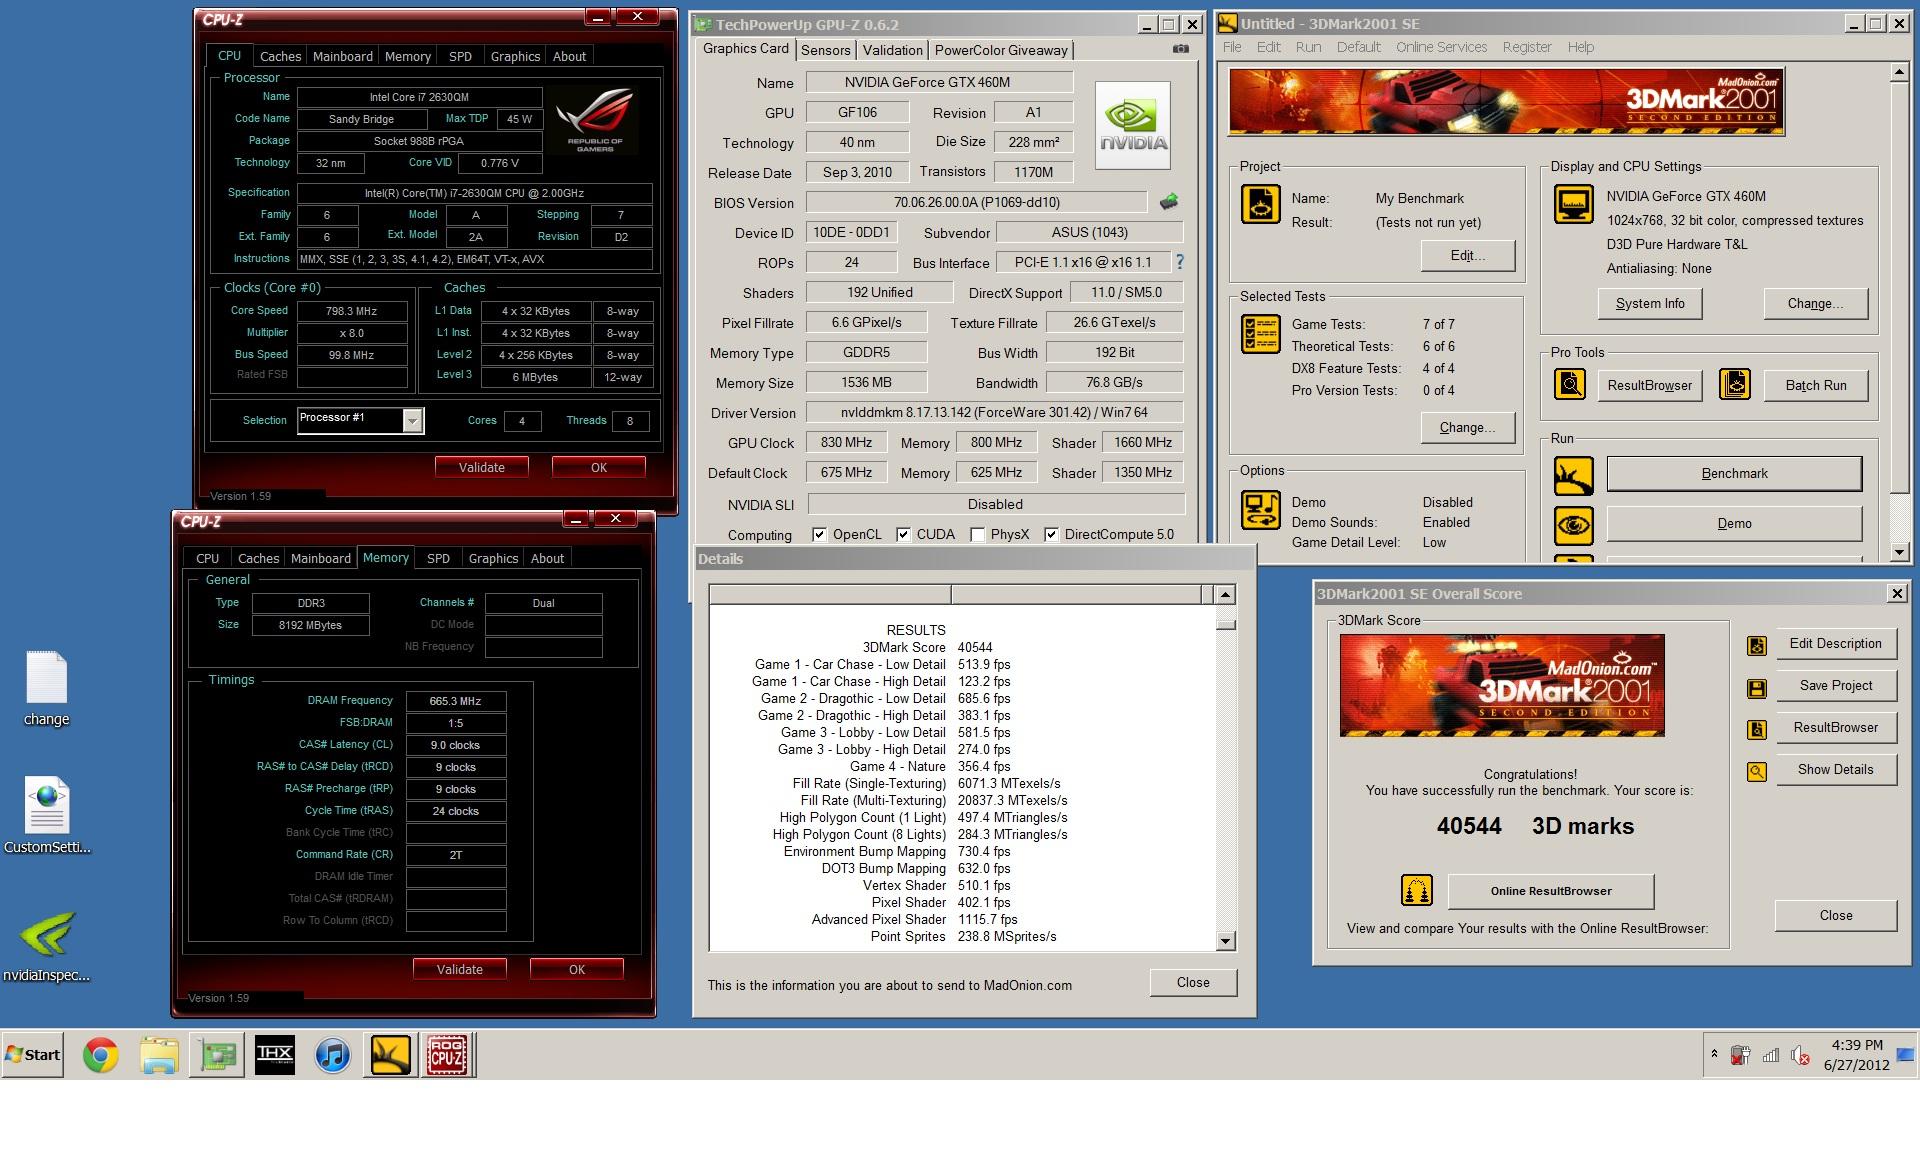Image resolution: width=1920 pixels, height=1163 pixels.
Task: Open the Processor #1 selection dropdown
Action: pos(412,421)
